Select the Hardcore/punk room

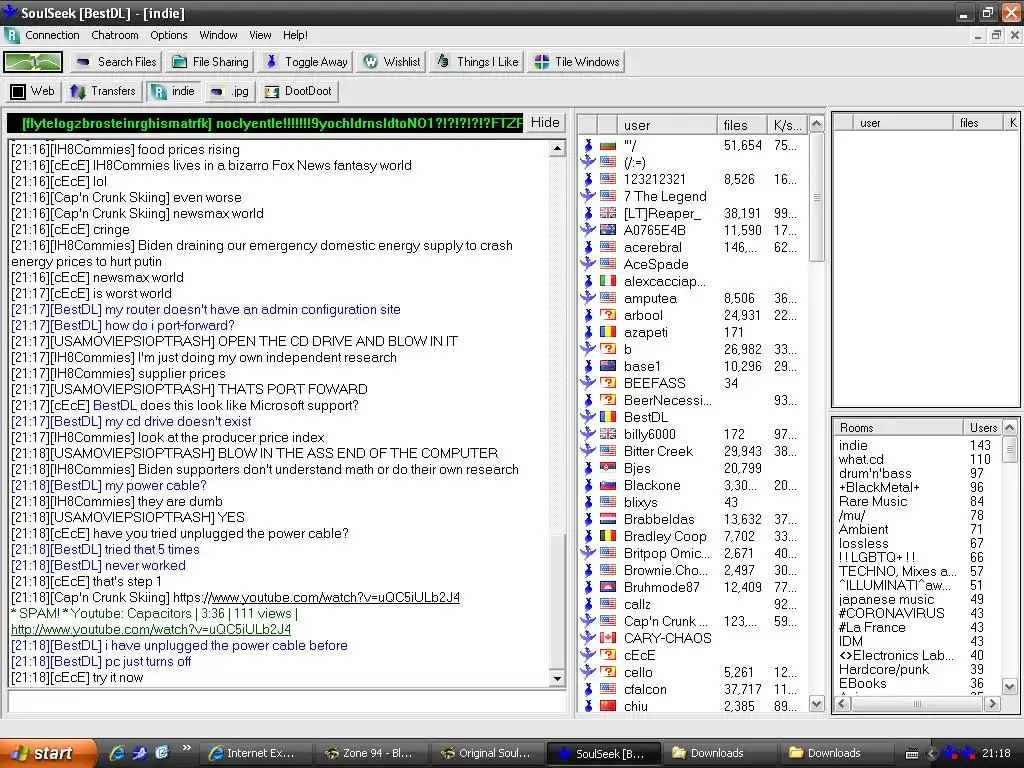tap(884, 669)
